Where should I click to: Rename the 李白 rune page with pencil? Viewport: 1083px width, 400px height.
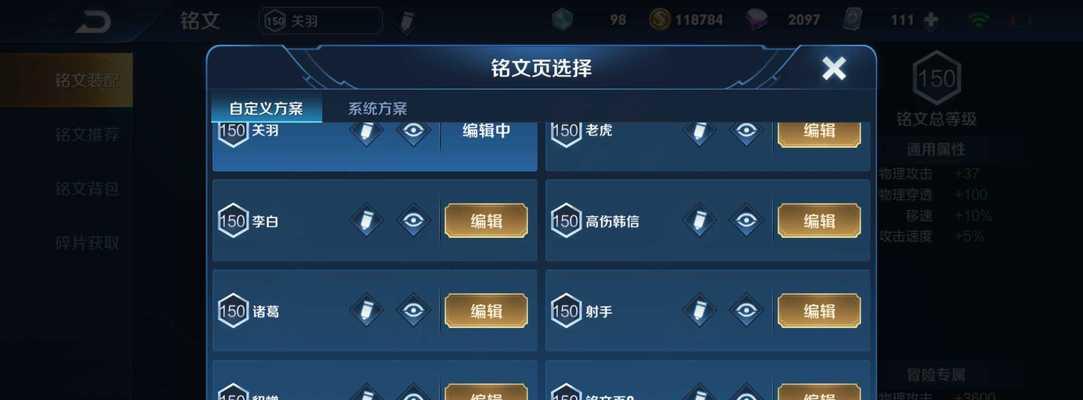pos(367,220)
